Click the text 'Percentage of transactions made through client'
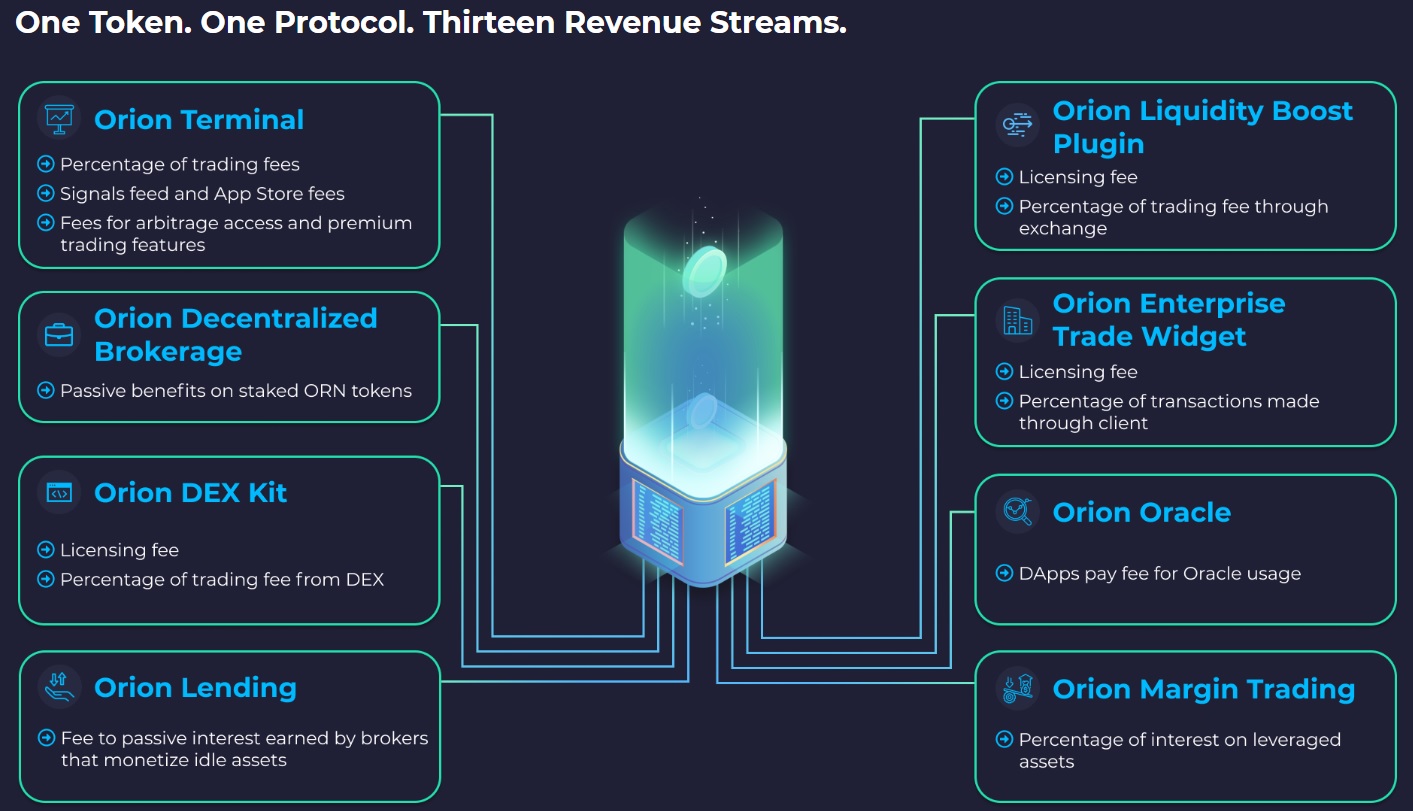The height and width of the screenshot is (811, 1413). point(1169,412)
